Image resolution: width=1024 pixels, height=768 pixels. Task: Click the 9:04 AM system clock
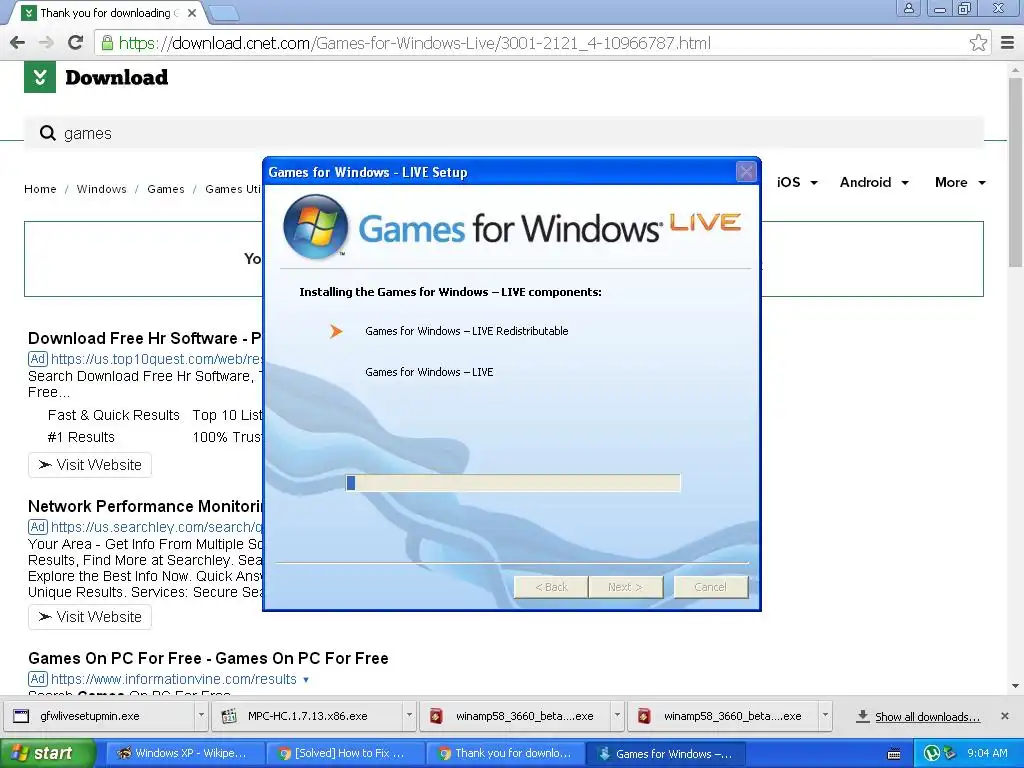click(987, 753)
